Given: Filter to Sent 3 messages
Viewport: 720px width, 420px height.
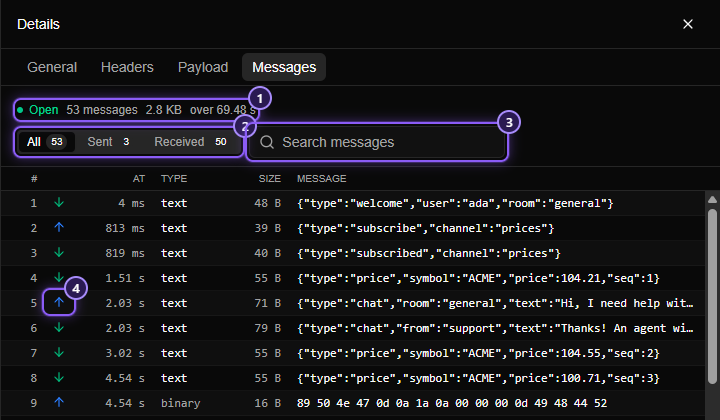Looking at the screenshot, I should [x=108, y=142].
